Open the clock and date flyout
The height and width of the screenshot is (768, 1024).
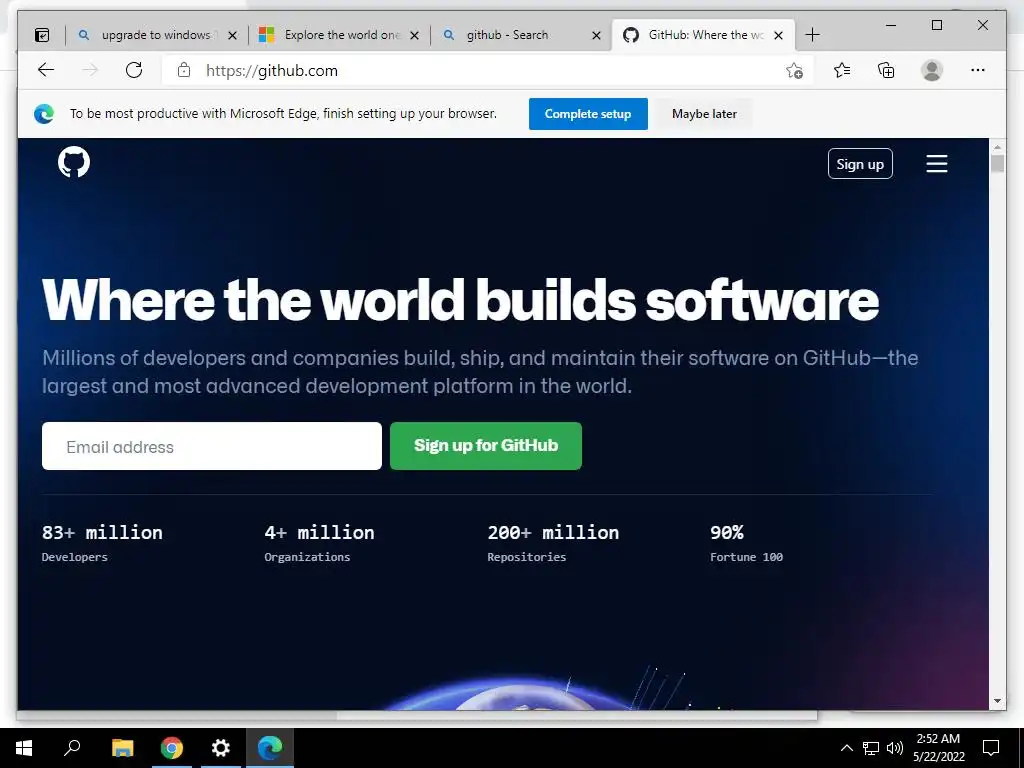tap(938, 748)
